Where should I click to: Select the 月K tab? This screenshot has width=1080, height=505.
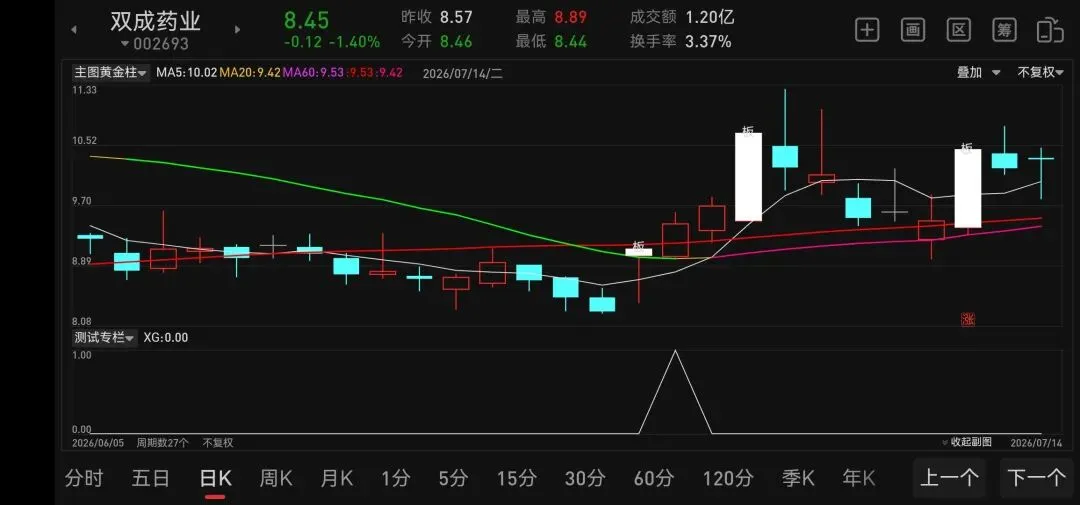[337, 478]
